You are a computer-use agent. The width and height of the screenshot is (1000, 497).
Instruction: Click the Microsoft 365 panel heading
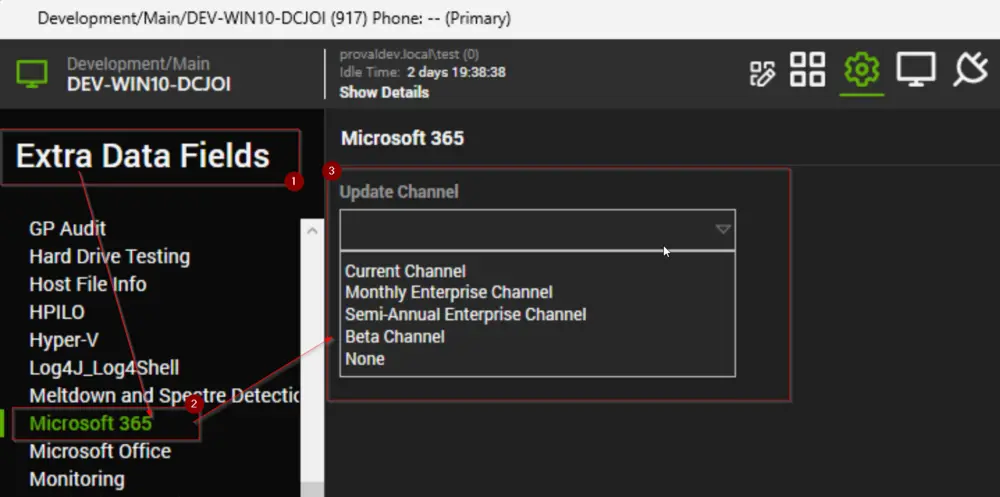pos(402,138)
